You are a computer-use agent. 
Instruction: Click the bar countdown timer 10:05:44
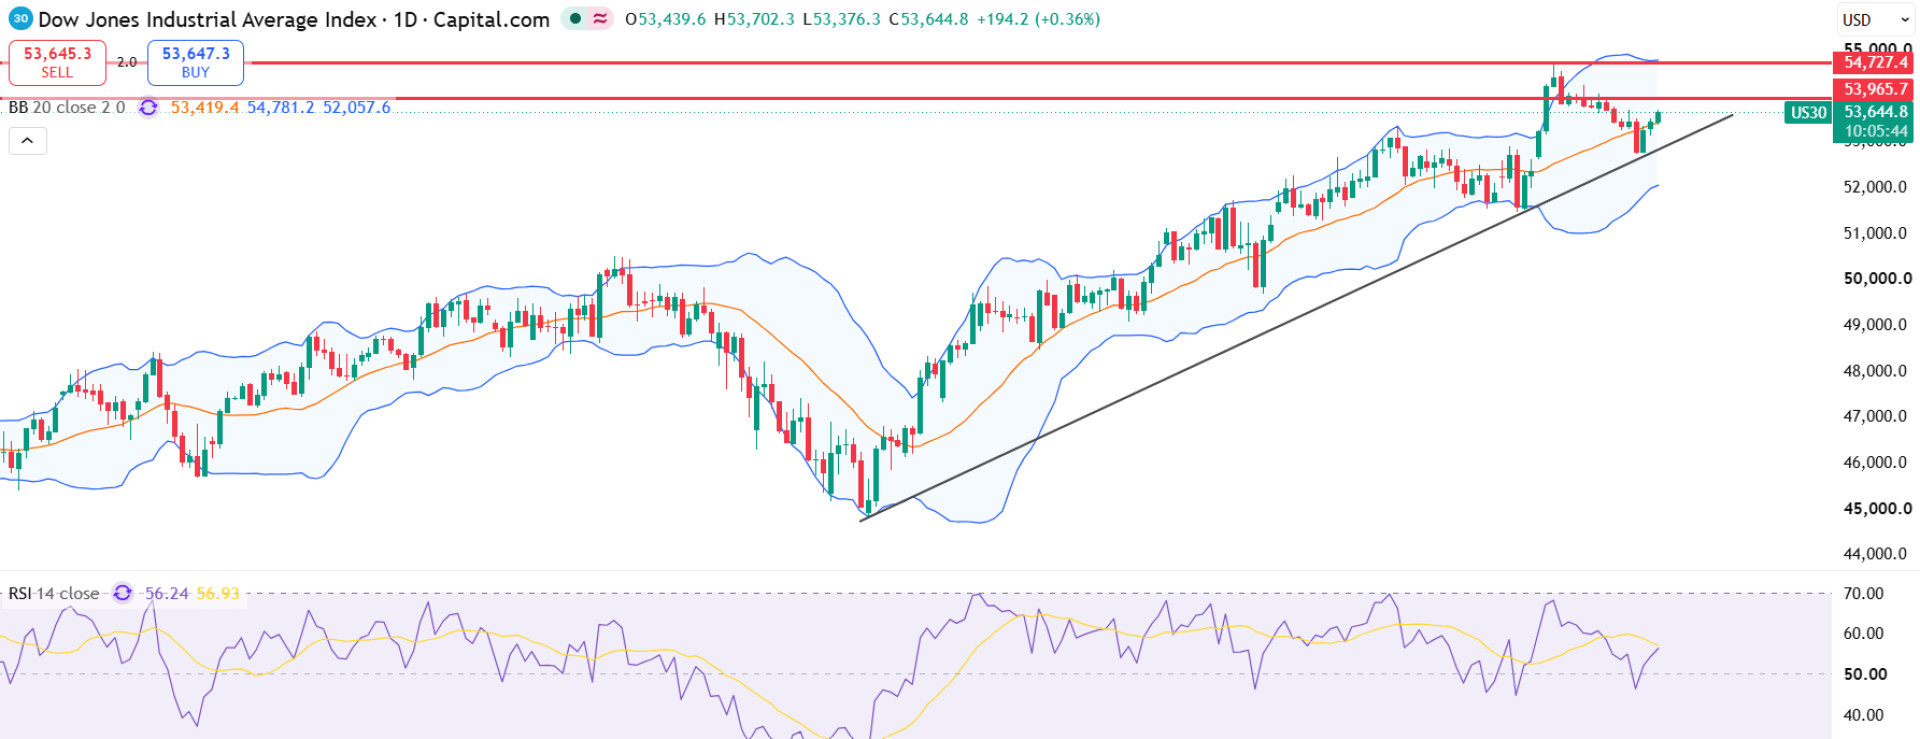(x=1876, y=131)
